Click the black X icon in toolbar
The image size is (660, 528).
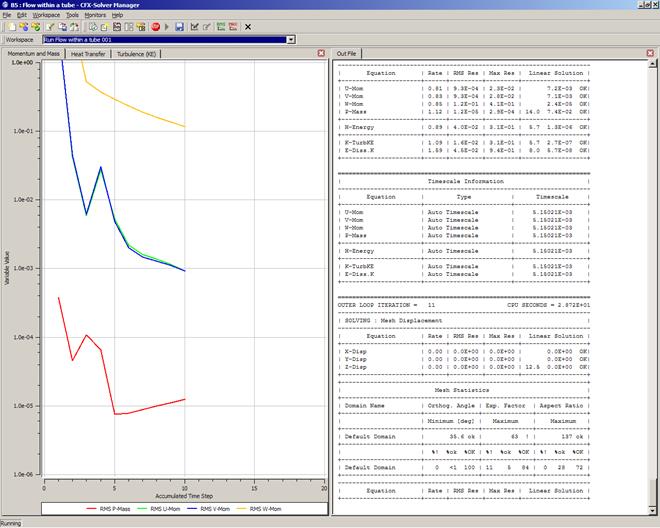pos(248,27)
